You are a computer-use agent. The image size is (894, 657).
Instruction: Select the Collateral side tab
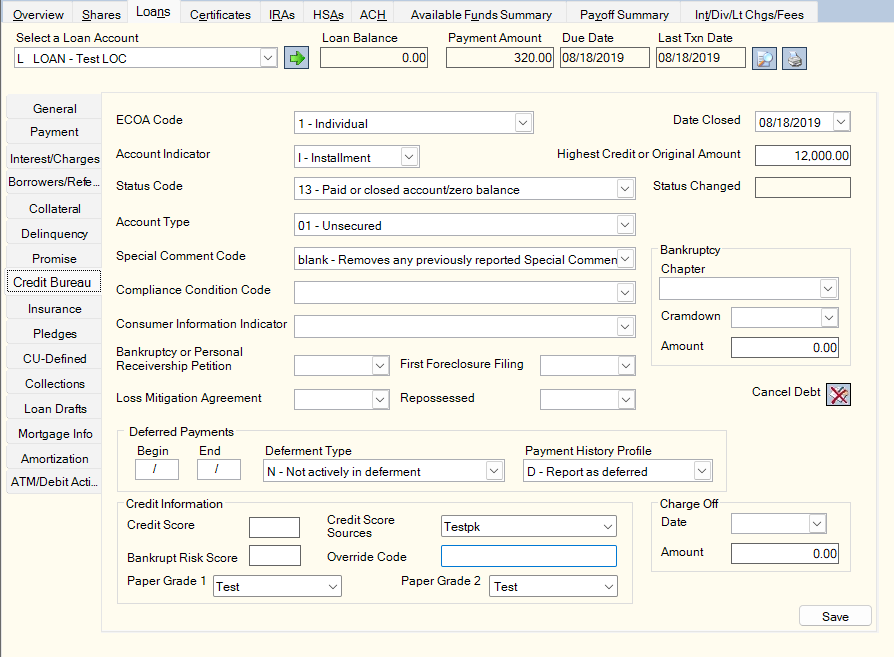[54, 209]
